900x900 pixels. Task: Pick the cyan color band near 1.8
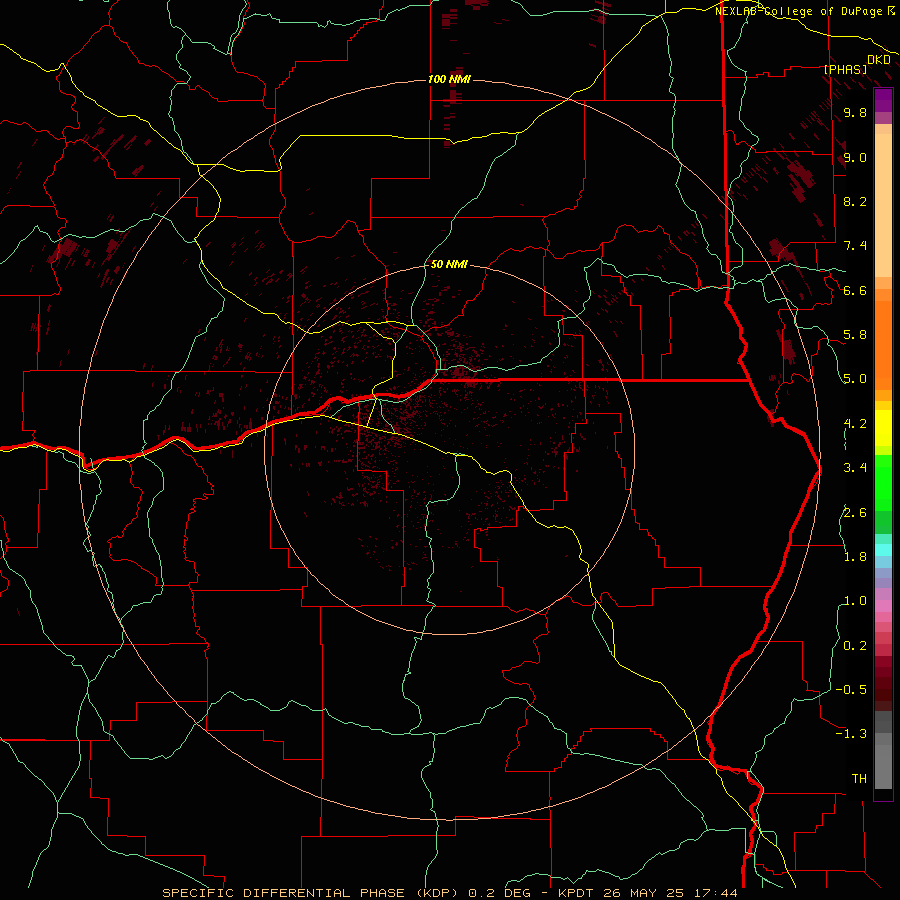click(x=883, y=549)
